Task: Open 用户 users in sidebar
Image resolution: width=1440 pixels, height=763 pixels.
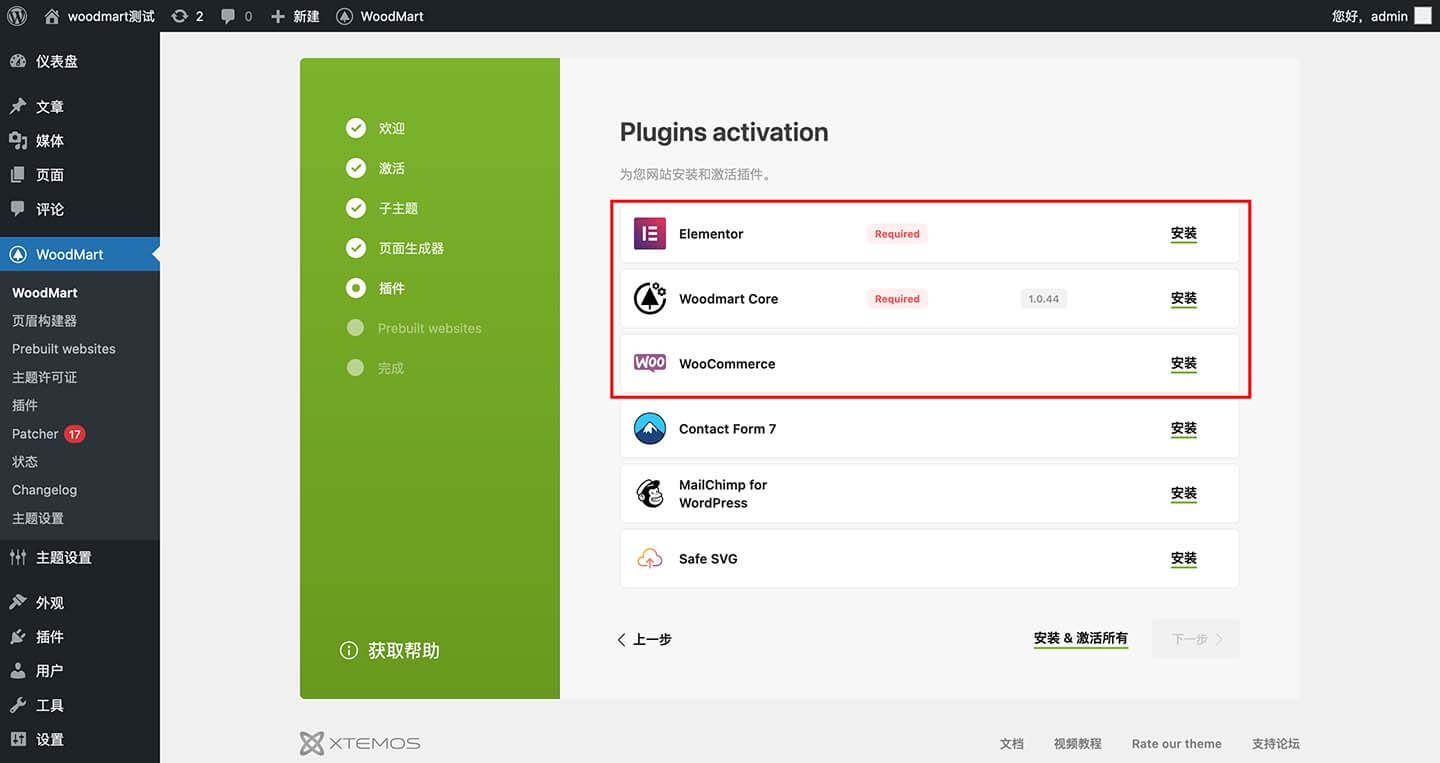Action: coord(80,671)
